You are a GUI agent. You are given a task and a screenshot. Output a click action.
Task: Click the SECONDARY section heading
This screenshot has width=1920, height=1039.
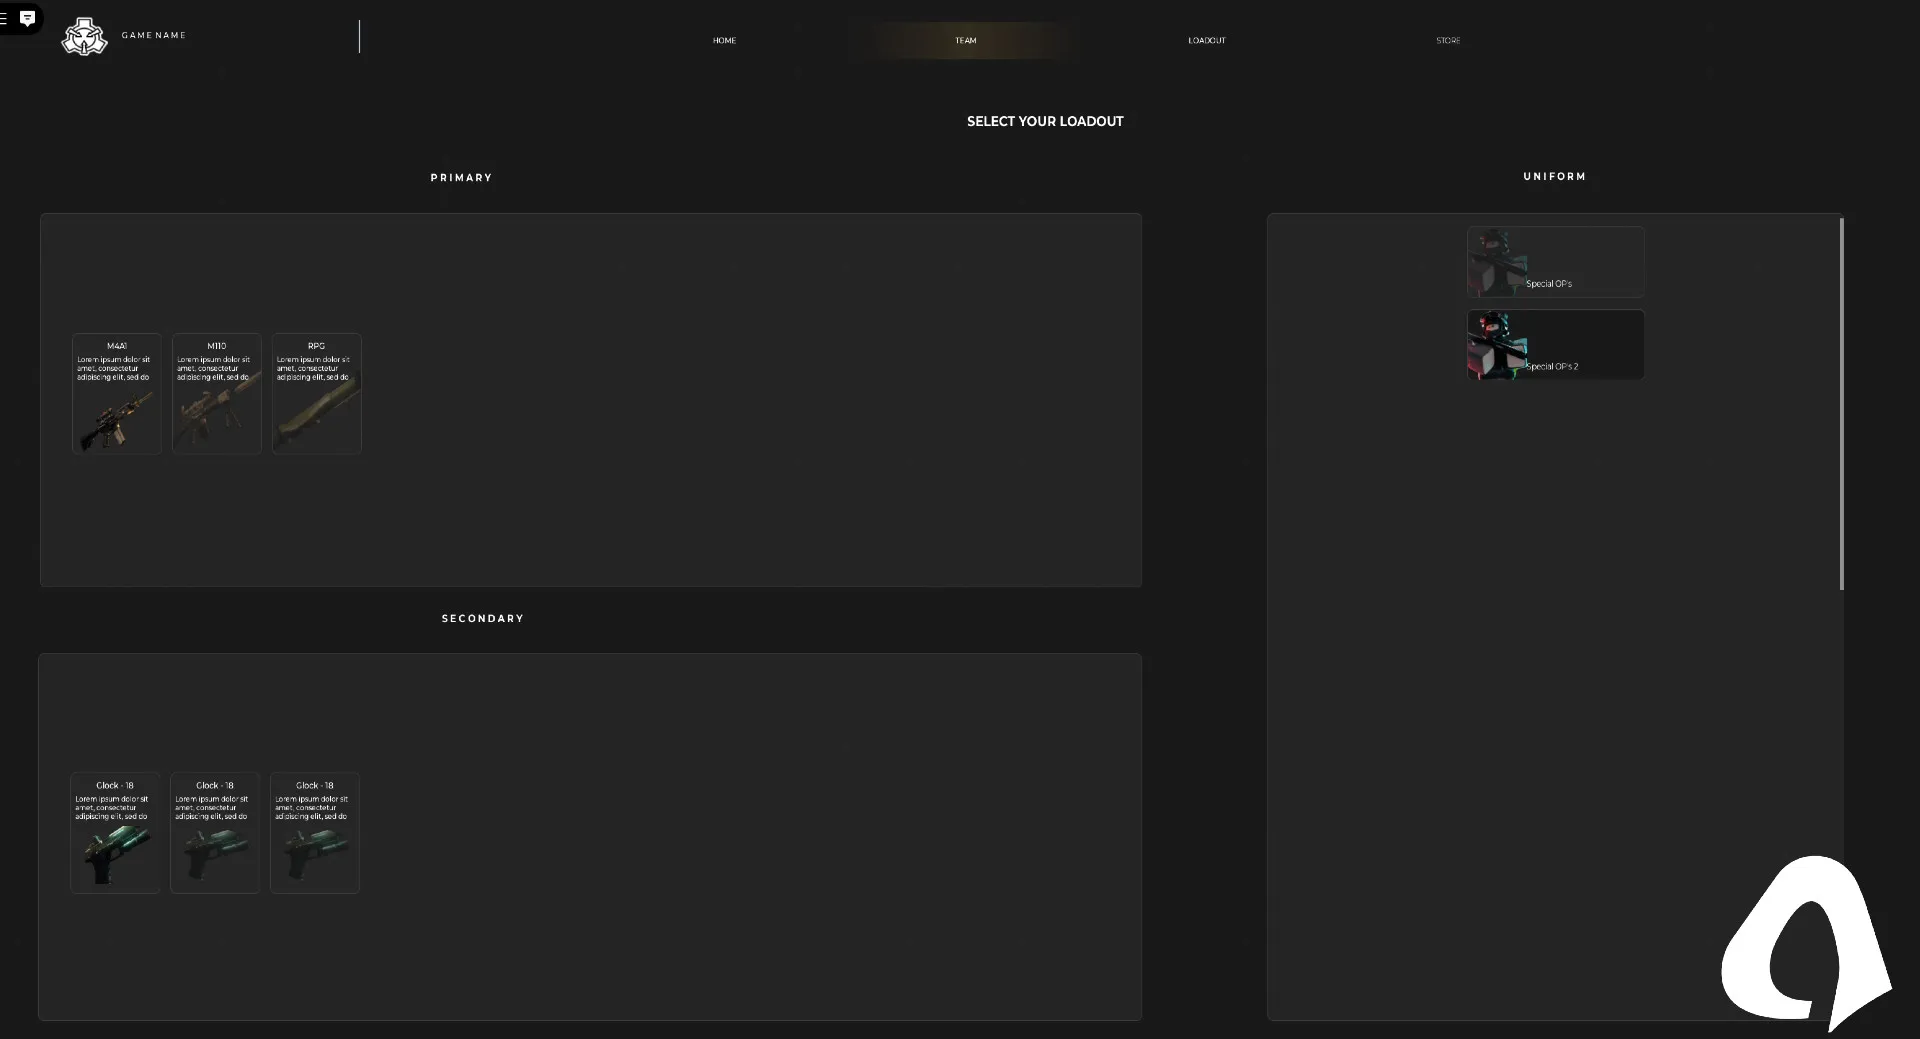[483, 619]
